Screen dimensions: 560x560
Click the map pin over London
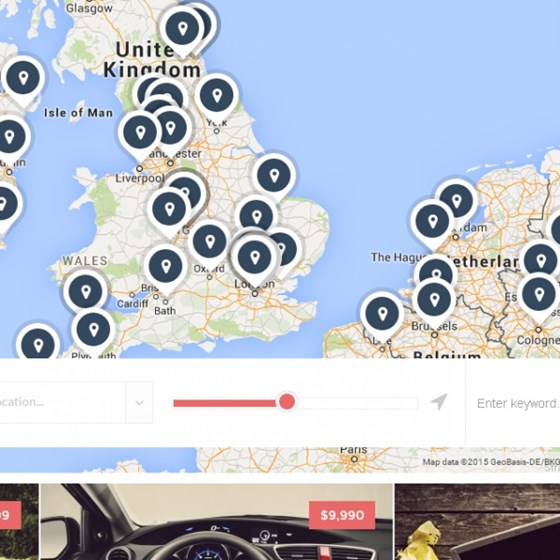pos(255,258)
